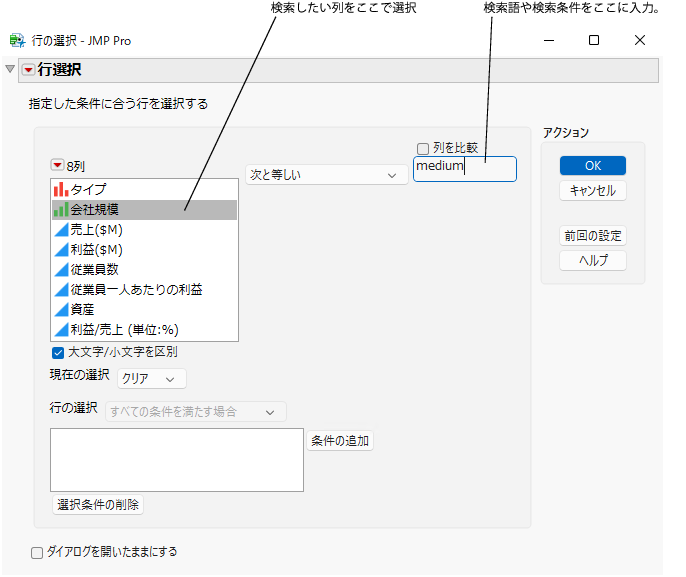Click the search value field containing medium
This screenshot has width=686, height=577.
(x=465, y=169)
